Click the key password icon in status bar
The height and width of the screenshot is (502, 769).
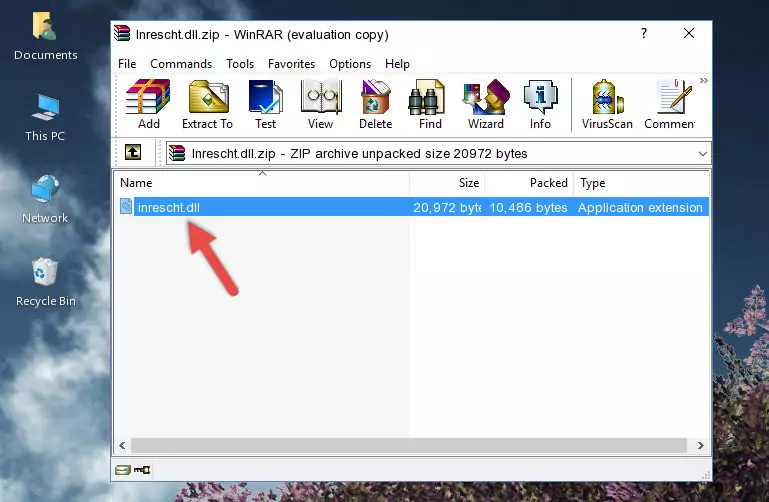tap(142, 470)
